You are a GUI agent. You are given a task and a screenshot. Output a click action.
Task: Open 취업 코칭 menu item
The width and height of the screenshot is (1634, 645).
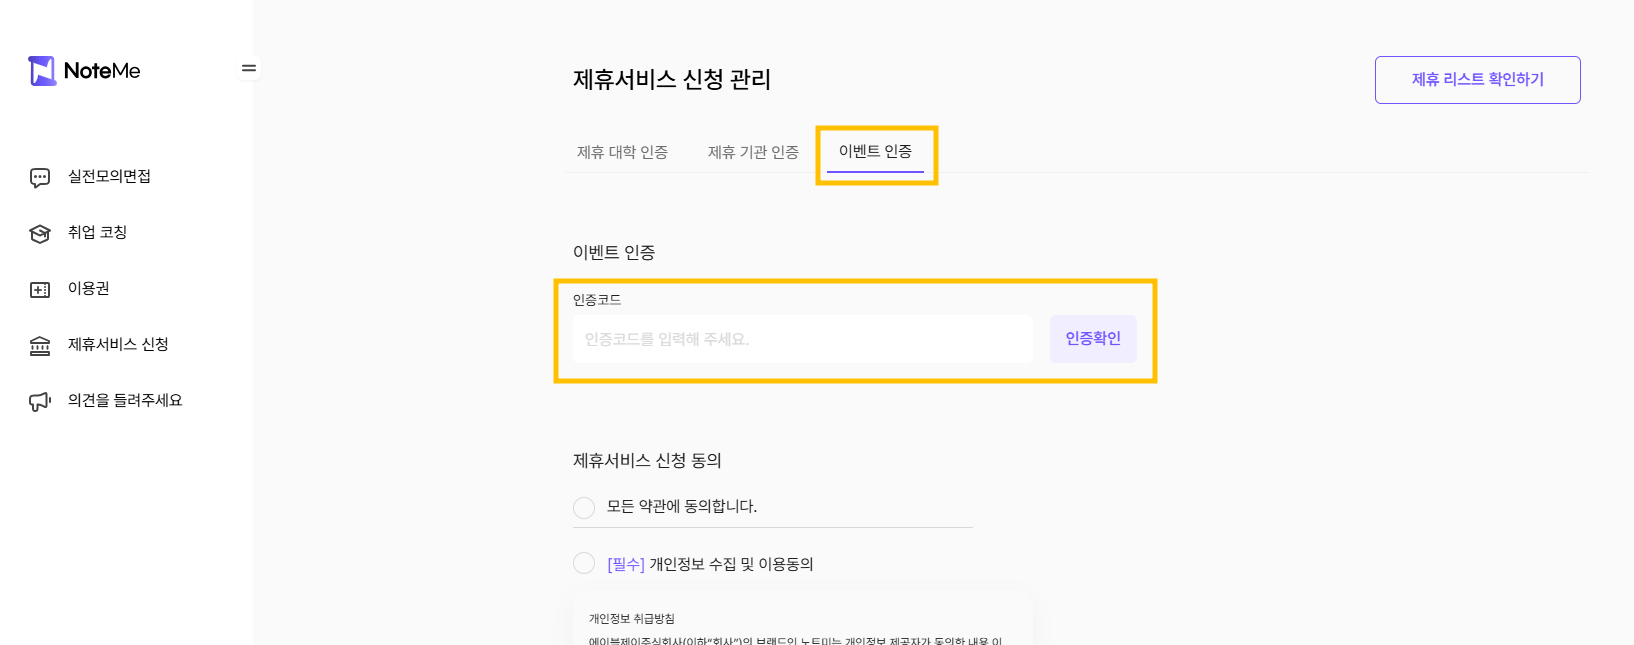[97, 233]
